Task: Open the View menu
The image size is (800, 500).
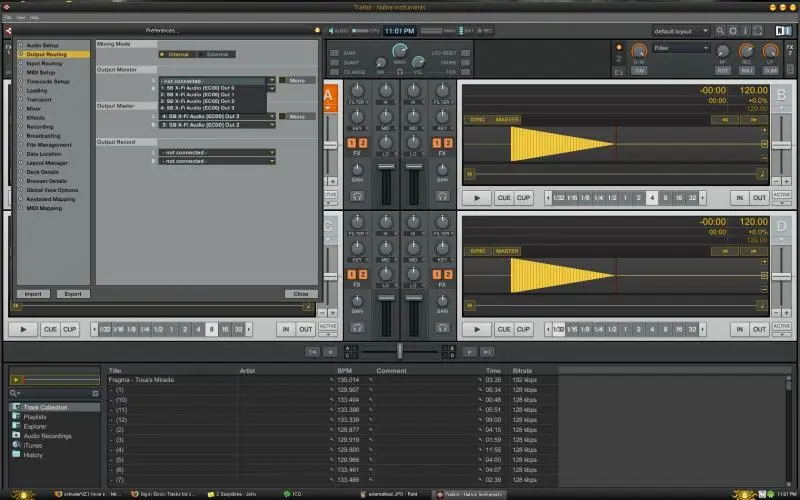Action: tap(21, 18)
